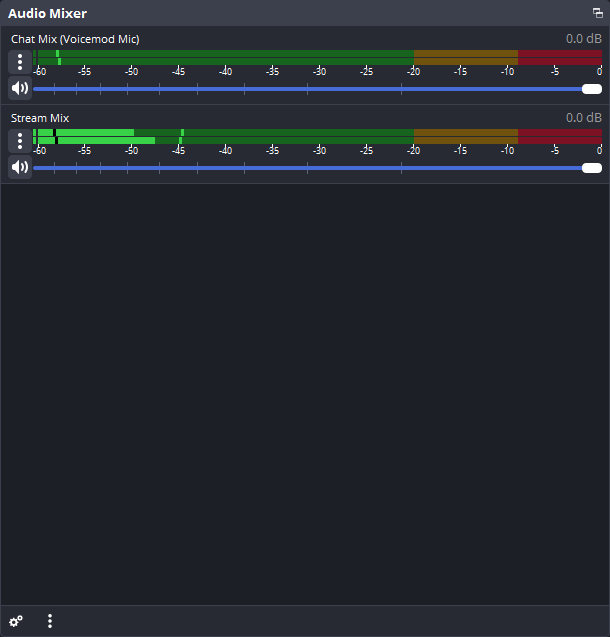Screen dimensions: 610x637
Task: Click the Stream Mix 0.0 dB readout
Action: (x=584, y=118)
